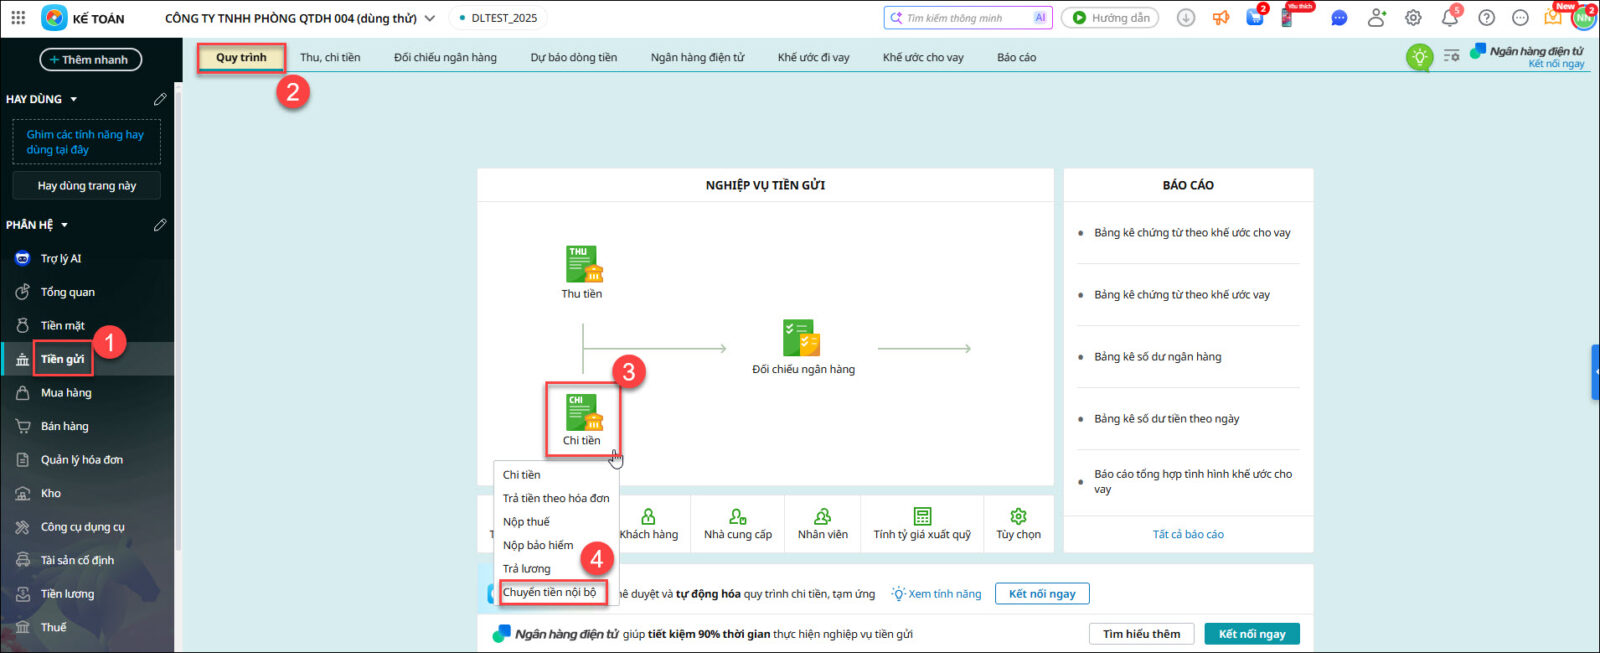This screenshot has width=1600, height=653.
Task: Collapse the HAY DÙNG section arrow
Action: point(74,99)
